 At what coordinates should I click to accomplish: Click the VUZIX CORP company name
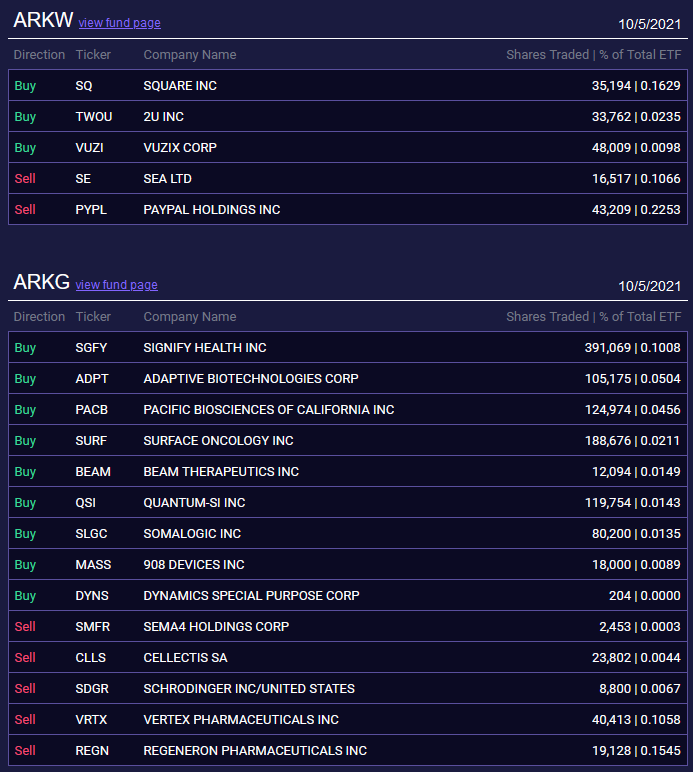[x=180, y=148]
